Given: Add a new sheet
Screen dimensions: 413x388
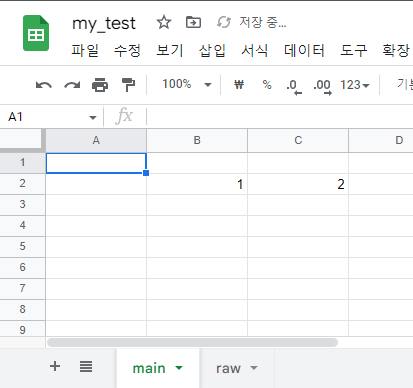Looking at the screenshot, I should click(x=55, y=366).
